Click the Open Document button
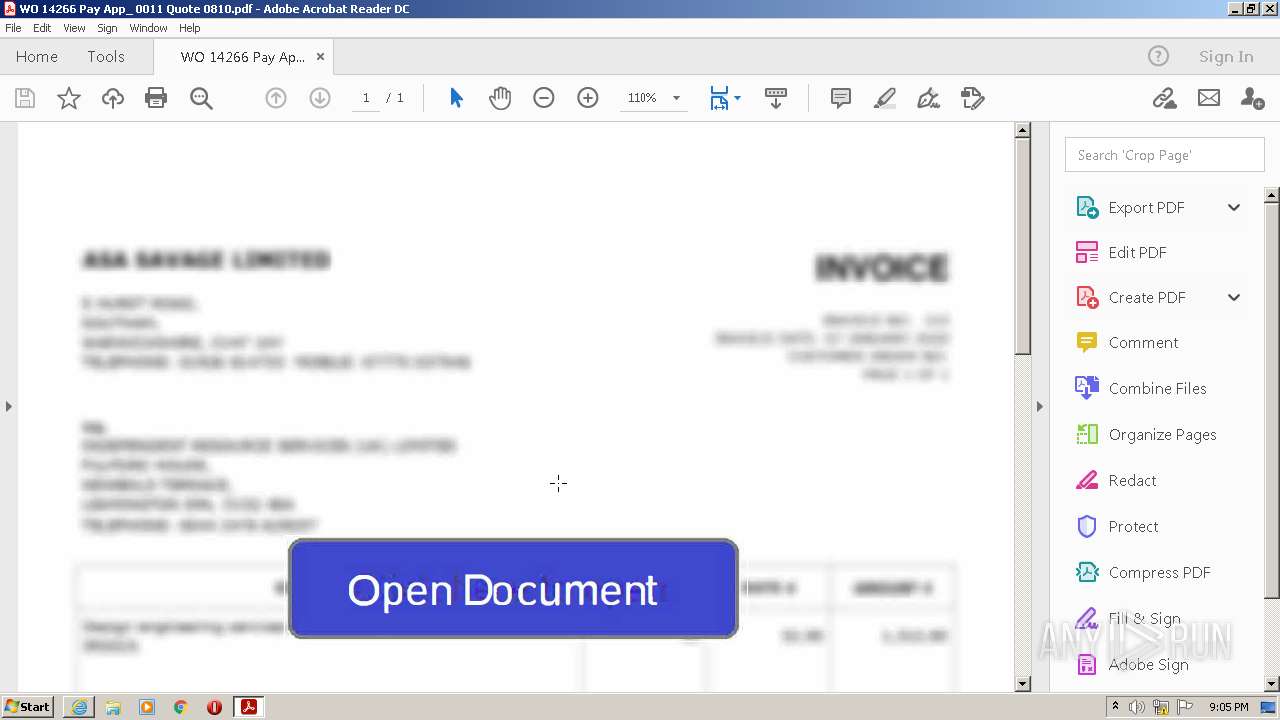The height and width of the screenshot is (720, 1280). point(513,589)
